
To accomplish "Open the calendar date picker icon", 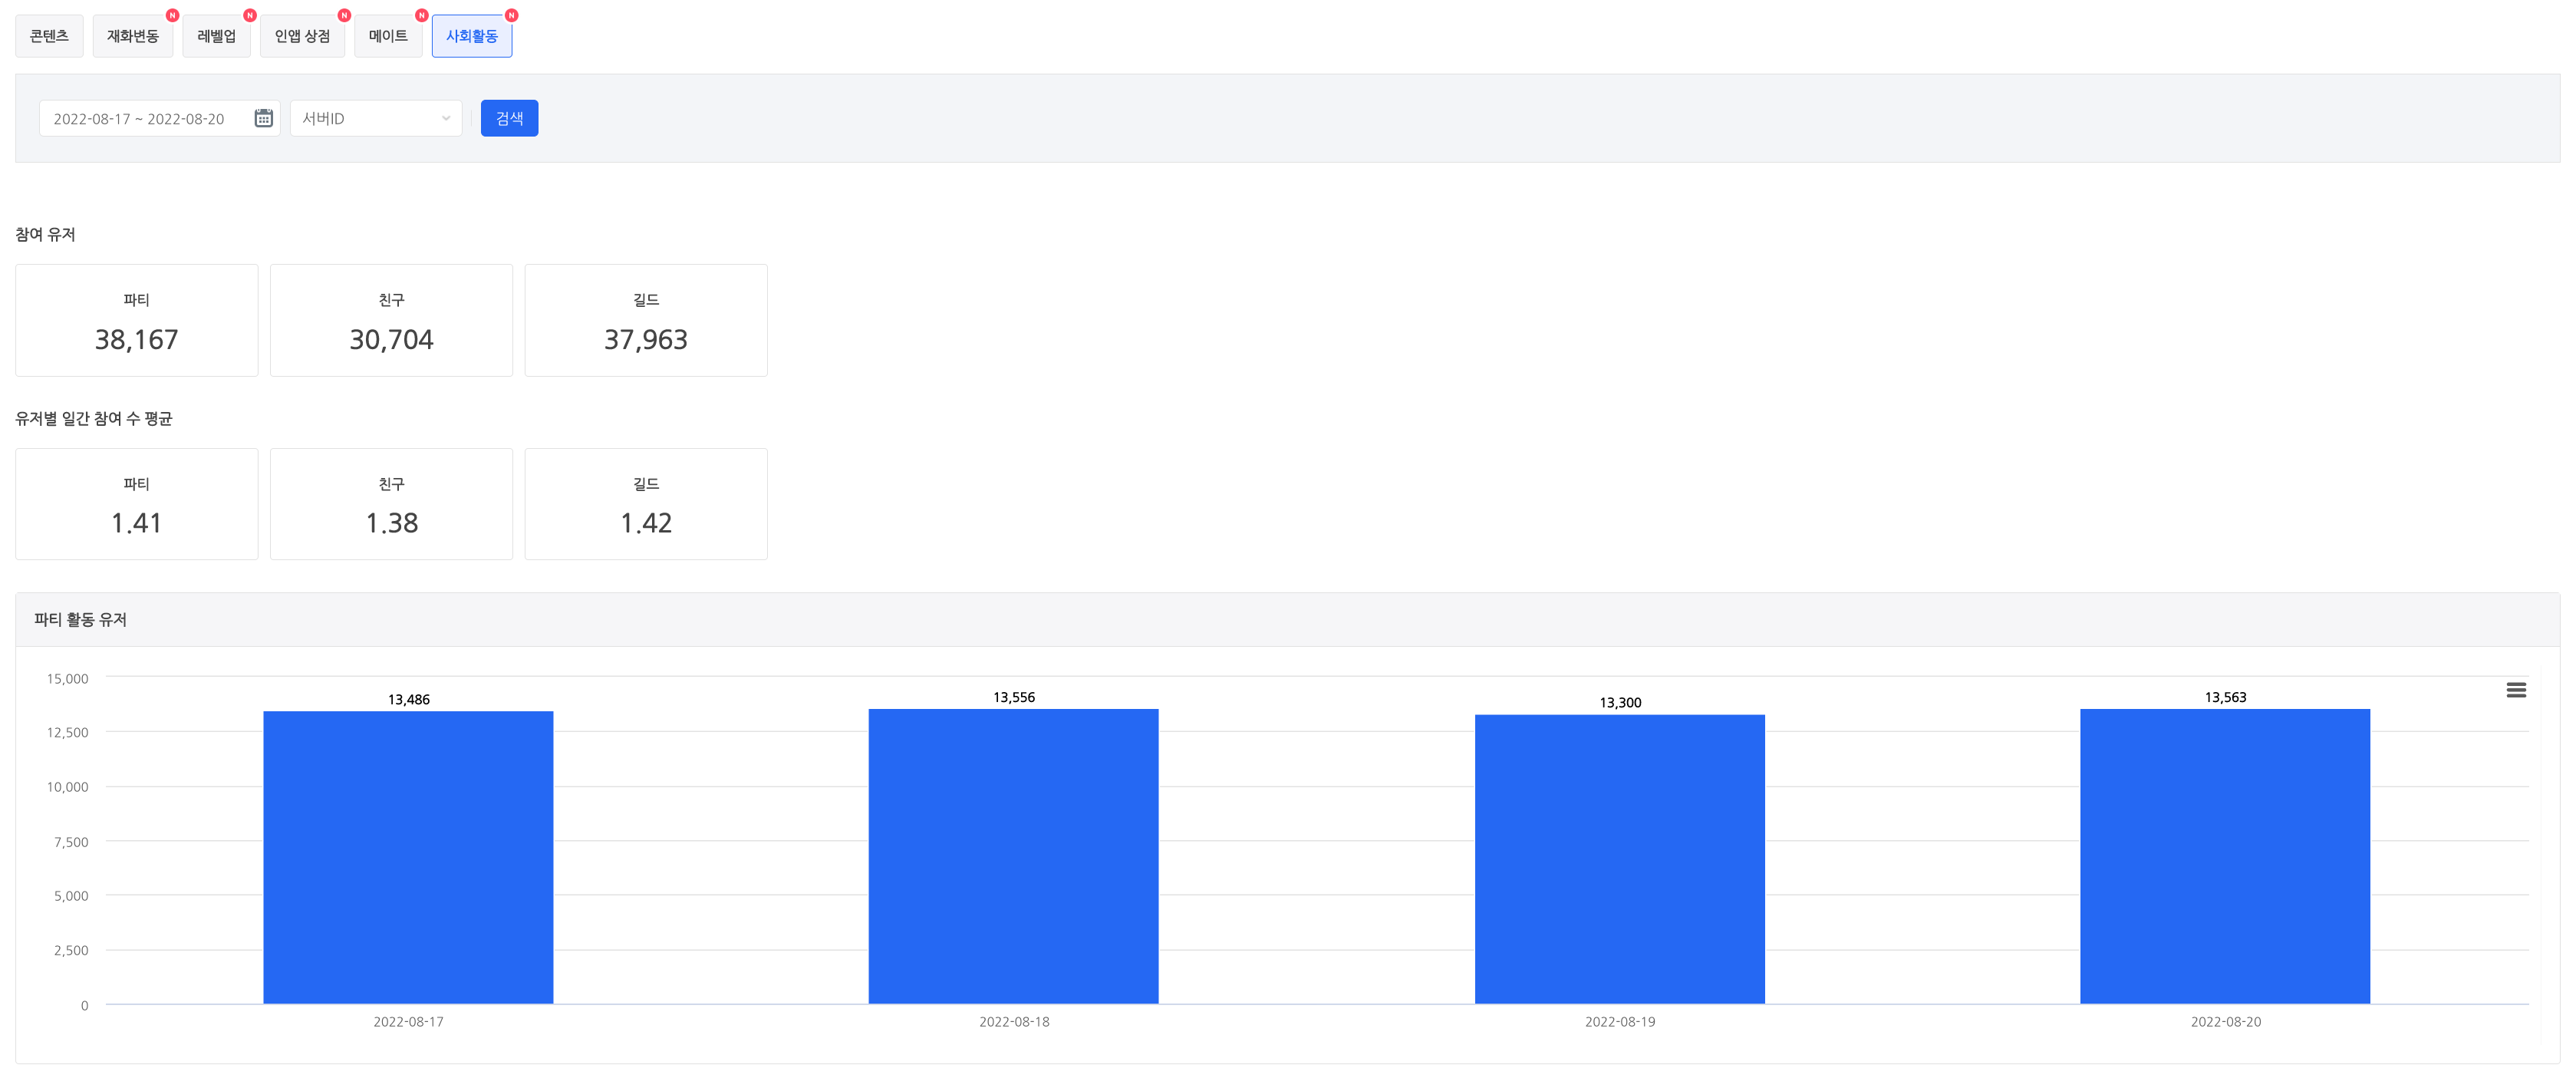I will click(x=263, y=118).
